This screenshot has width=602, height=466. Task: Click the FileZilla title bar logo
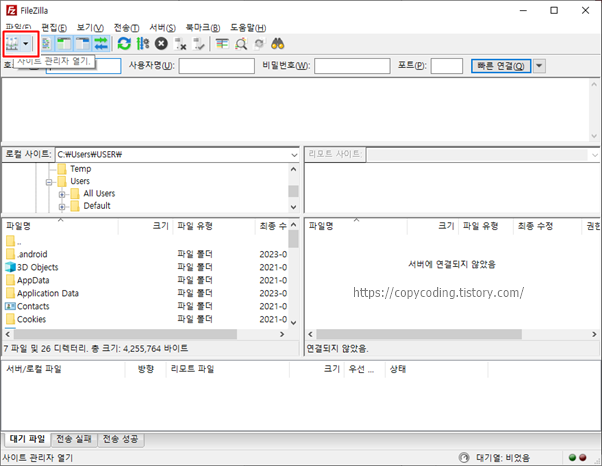[12, 10]
